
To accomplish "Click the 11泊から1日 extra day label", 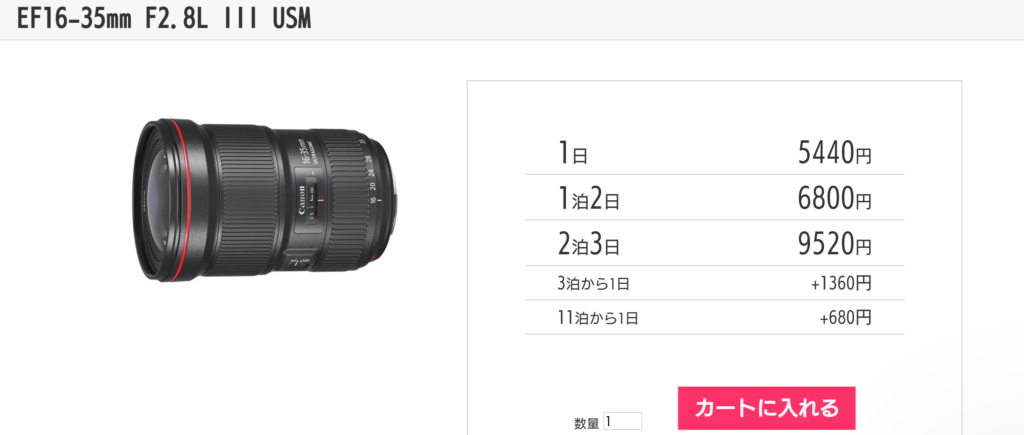I will (598, 318).
